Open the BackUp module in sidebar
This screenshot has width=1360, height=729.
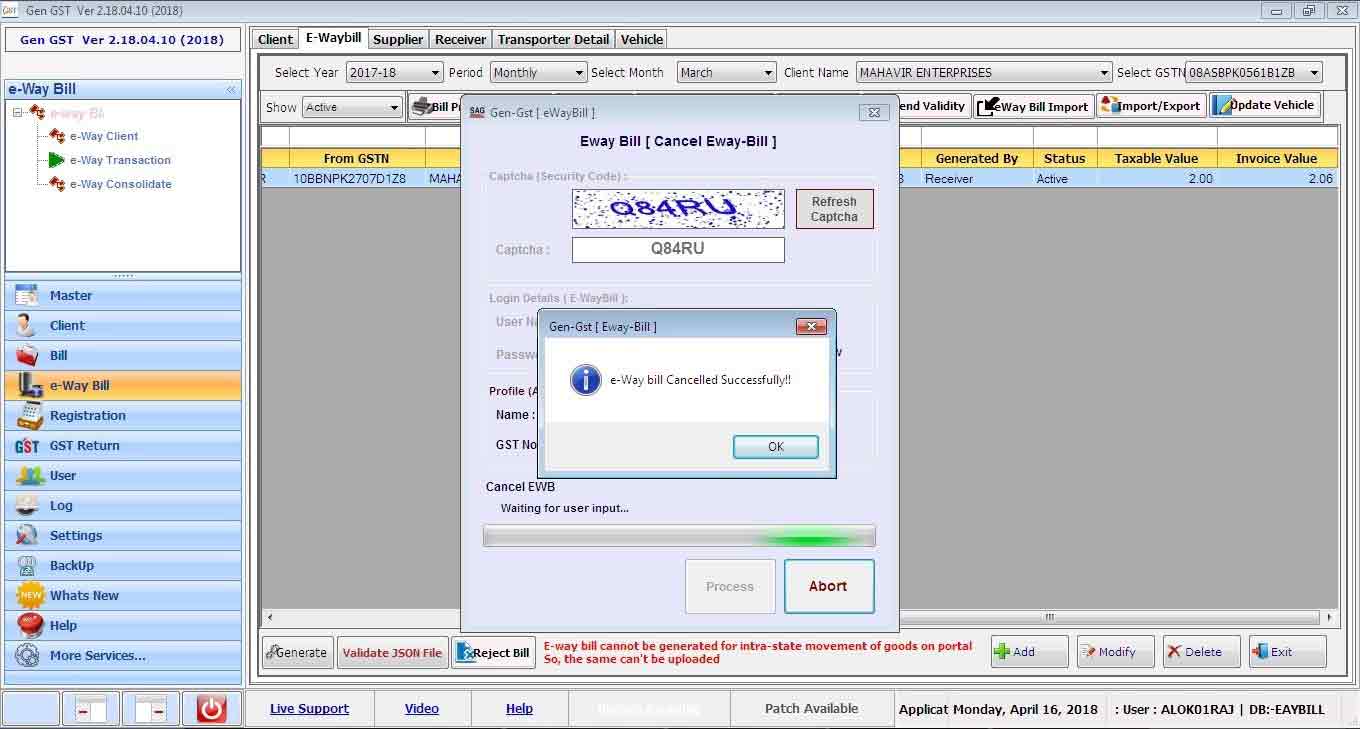click(71, 566)
